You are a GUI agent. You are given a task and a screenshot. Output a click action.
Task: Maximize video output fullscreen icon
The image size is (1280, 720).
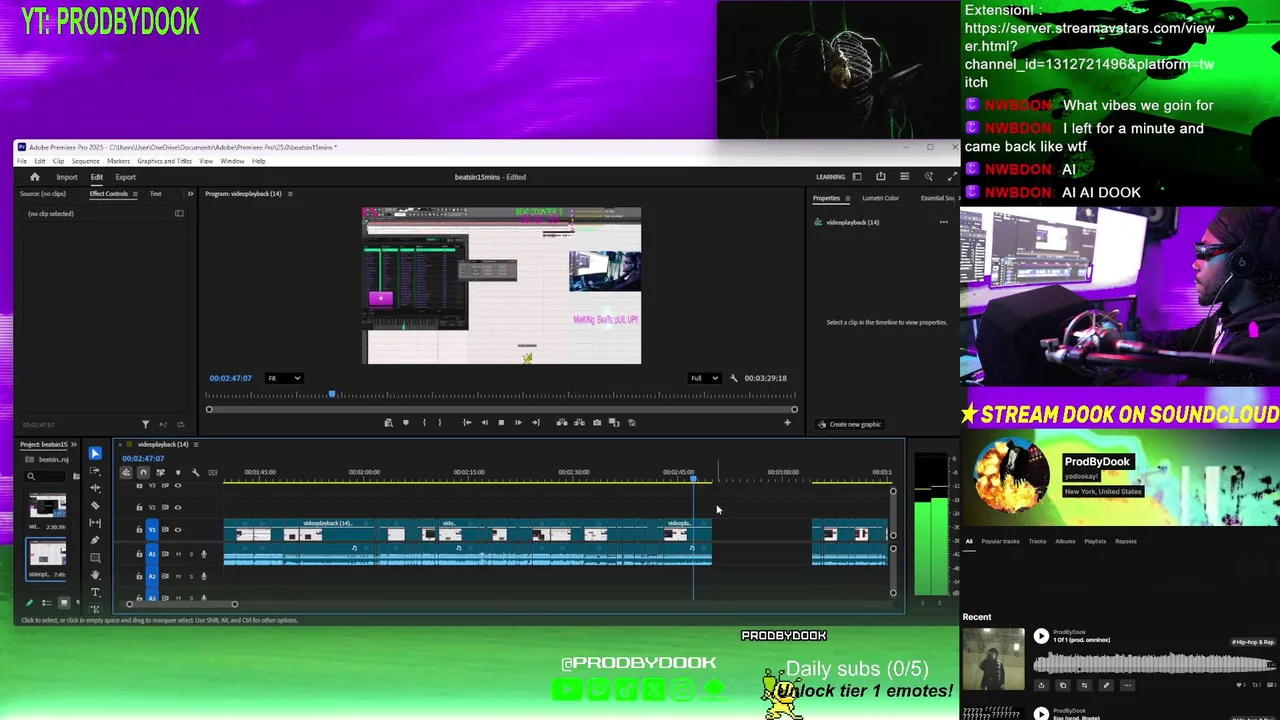coord(952,177)
